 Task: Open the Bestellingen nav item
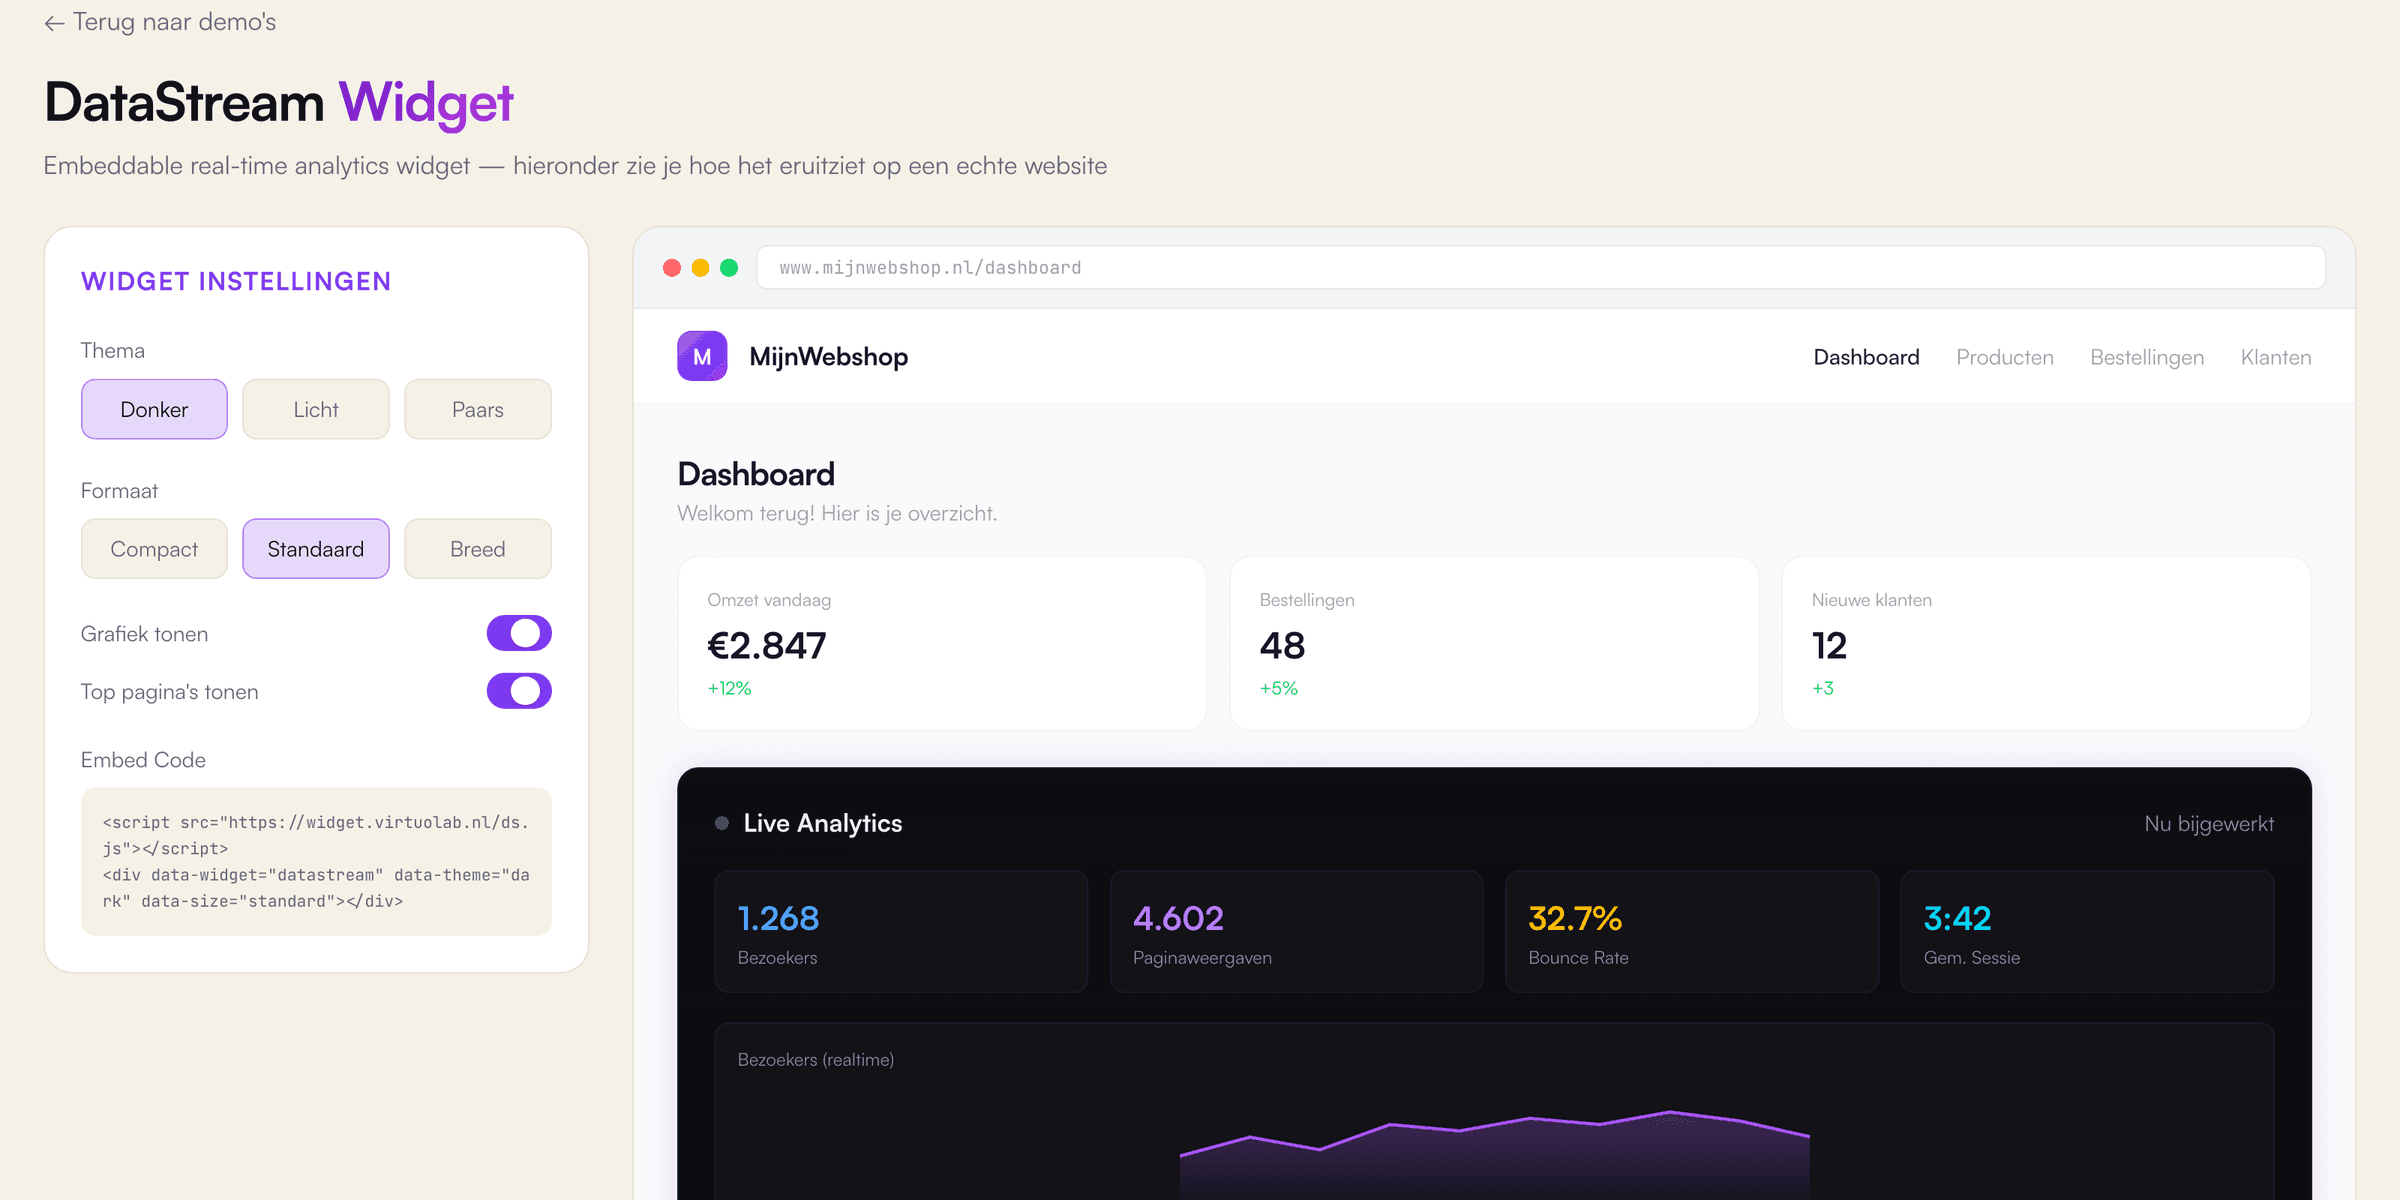pyautogui.click(x=2147, y=357)
